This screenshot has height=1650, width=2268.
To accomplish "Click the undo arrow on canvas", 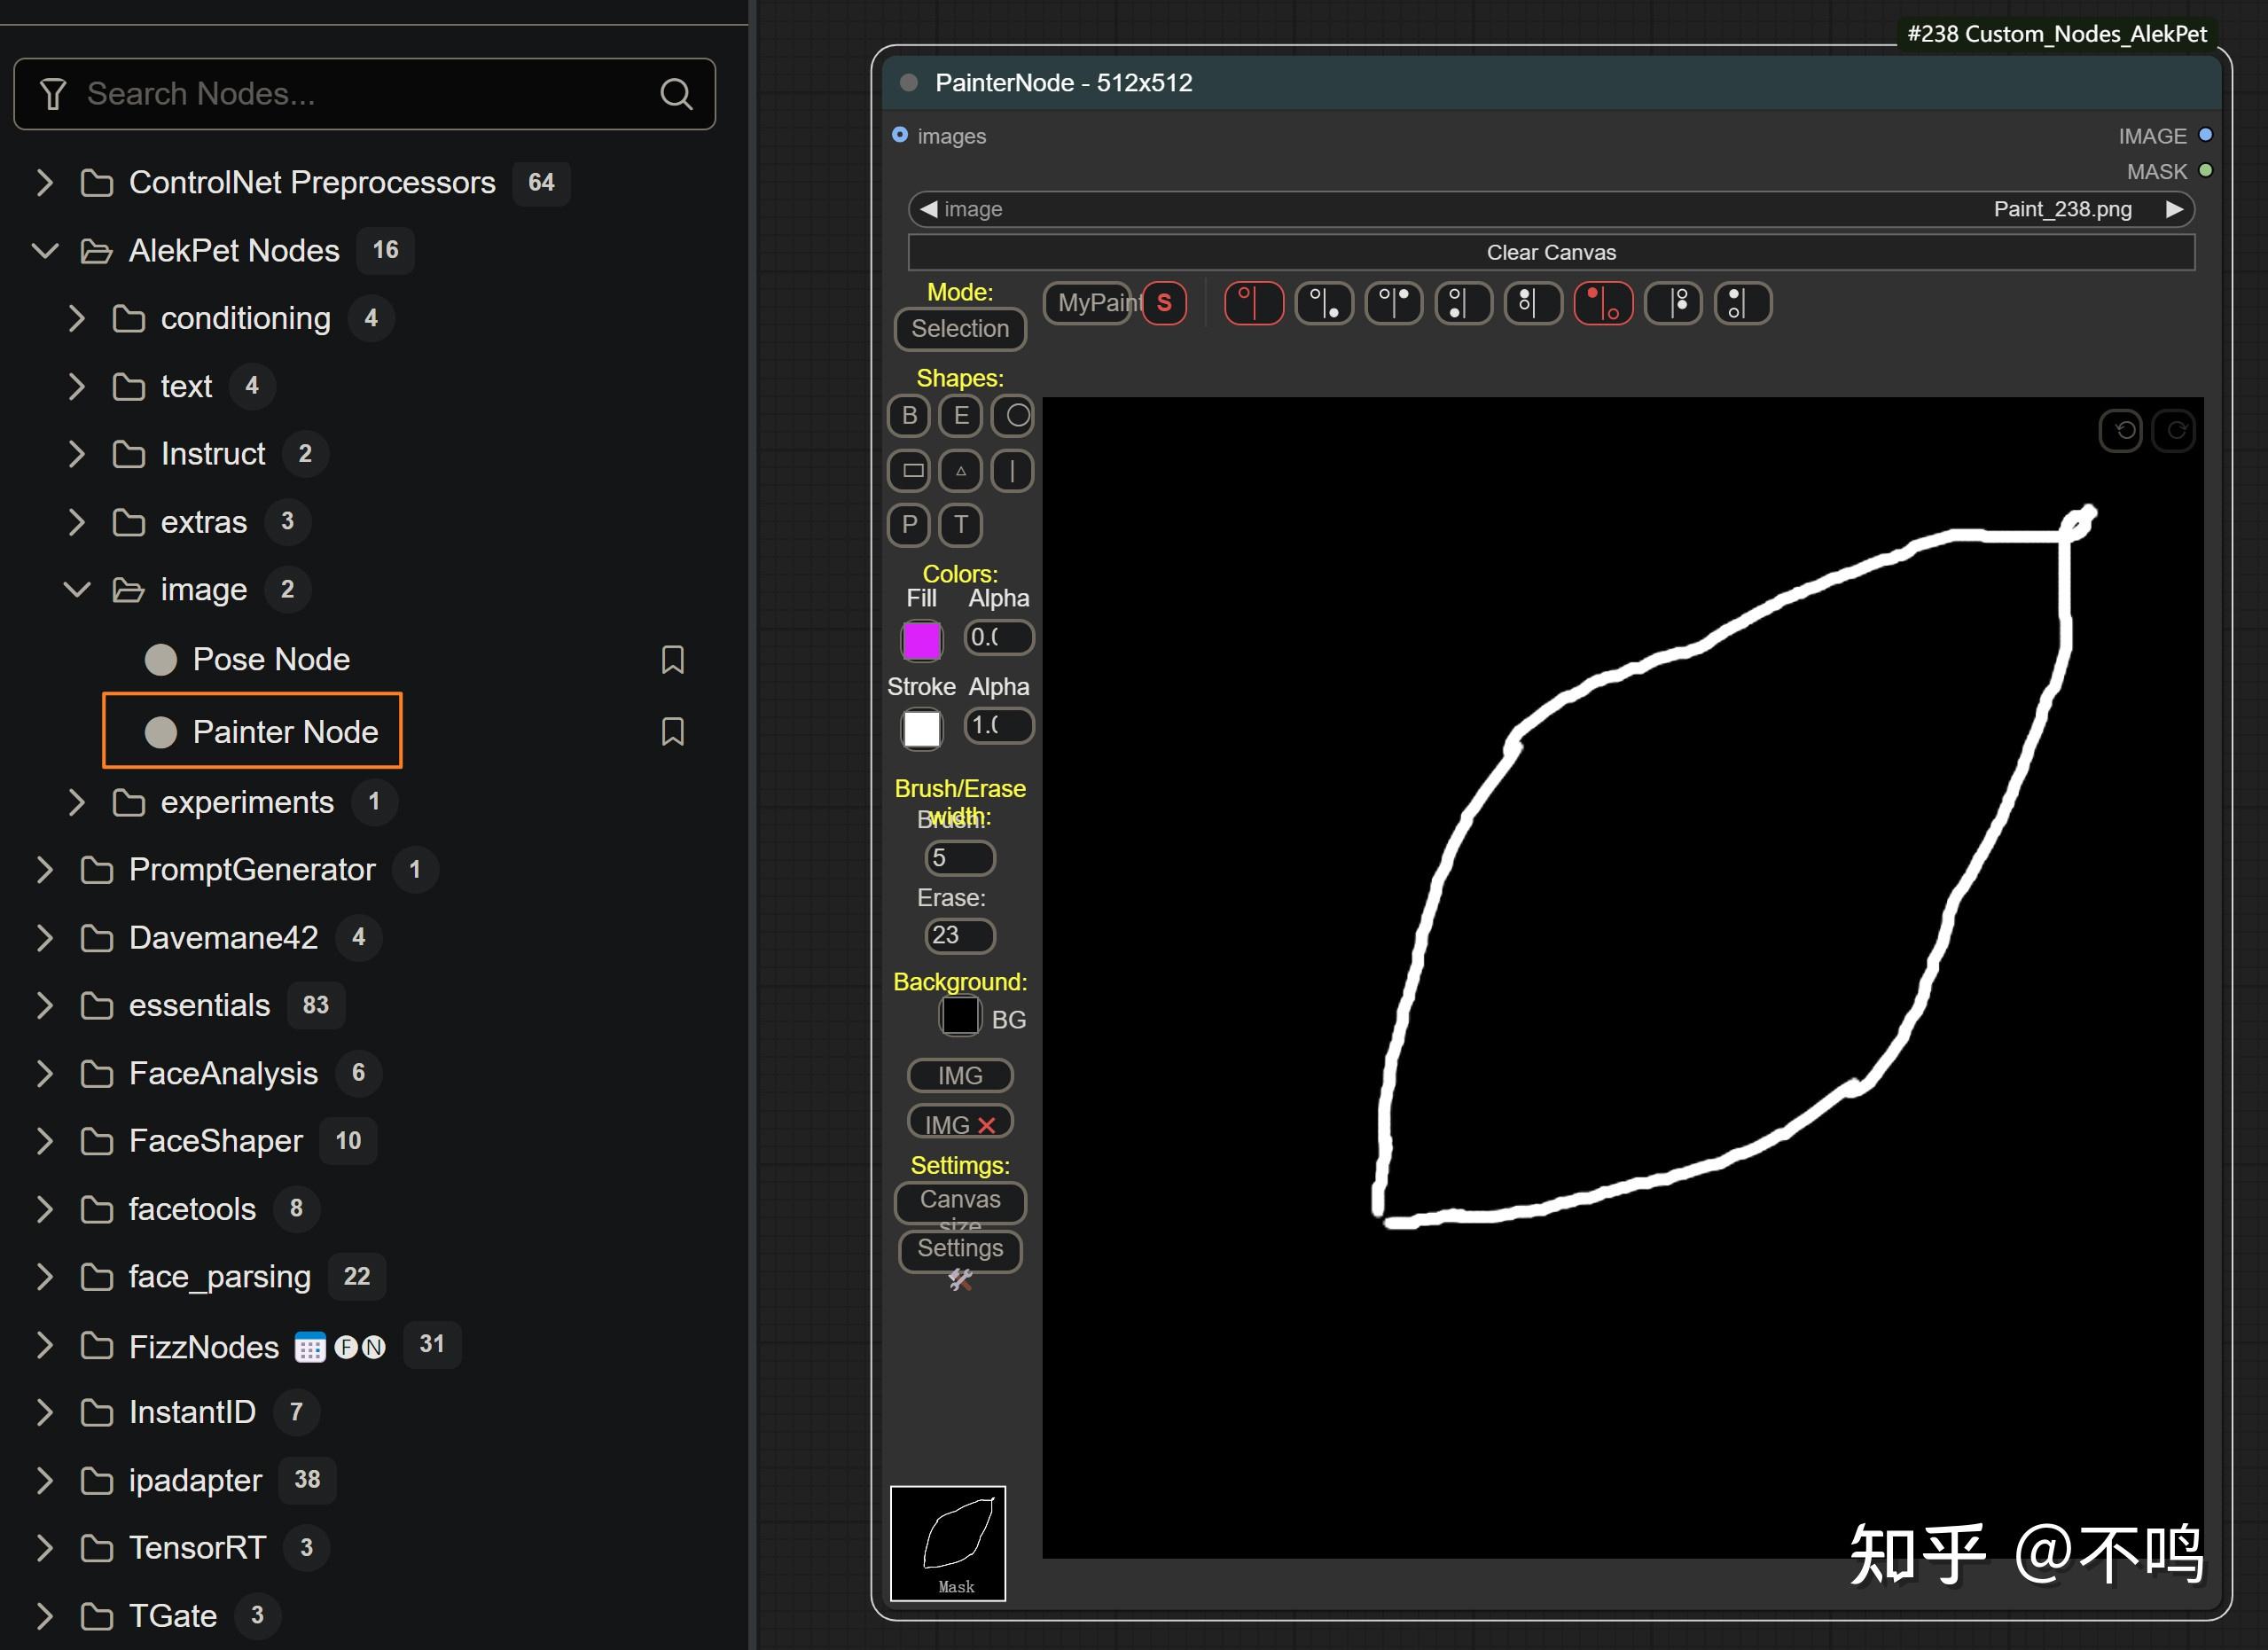I will 2123,431.
